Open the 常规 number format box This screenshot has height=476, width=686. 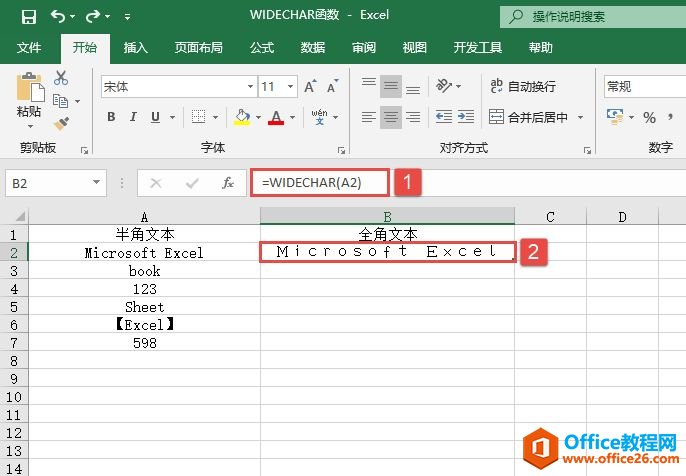(x=645, y=86)
